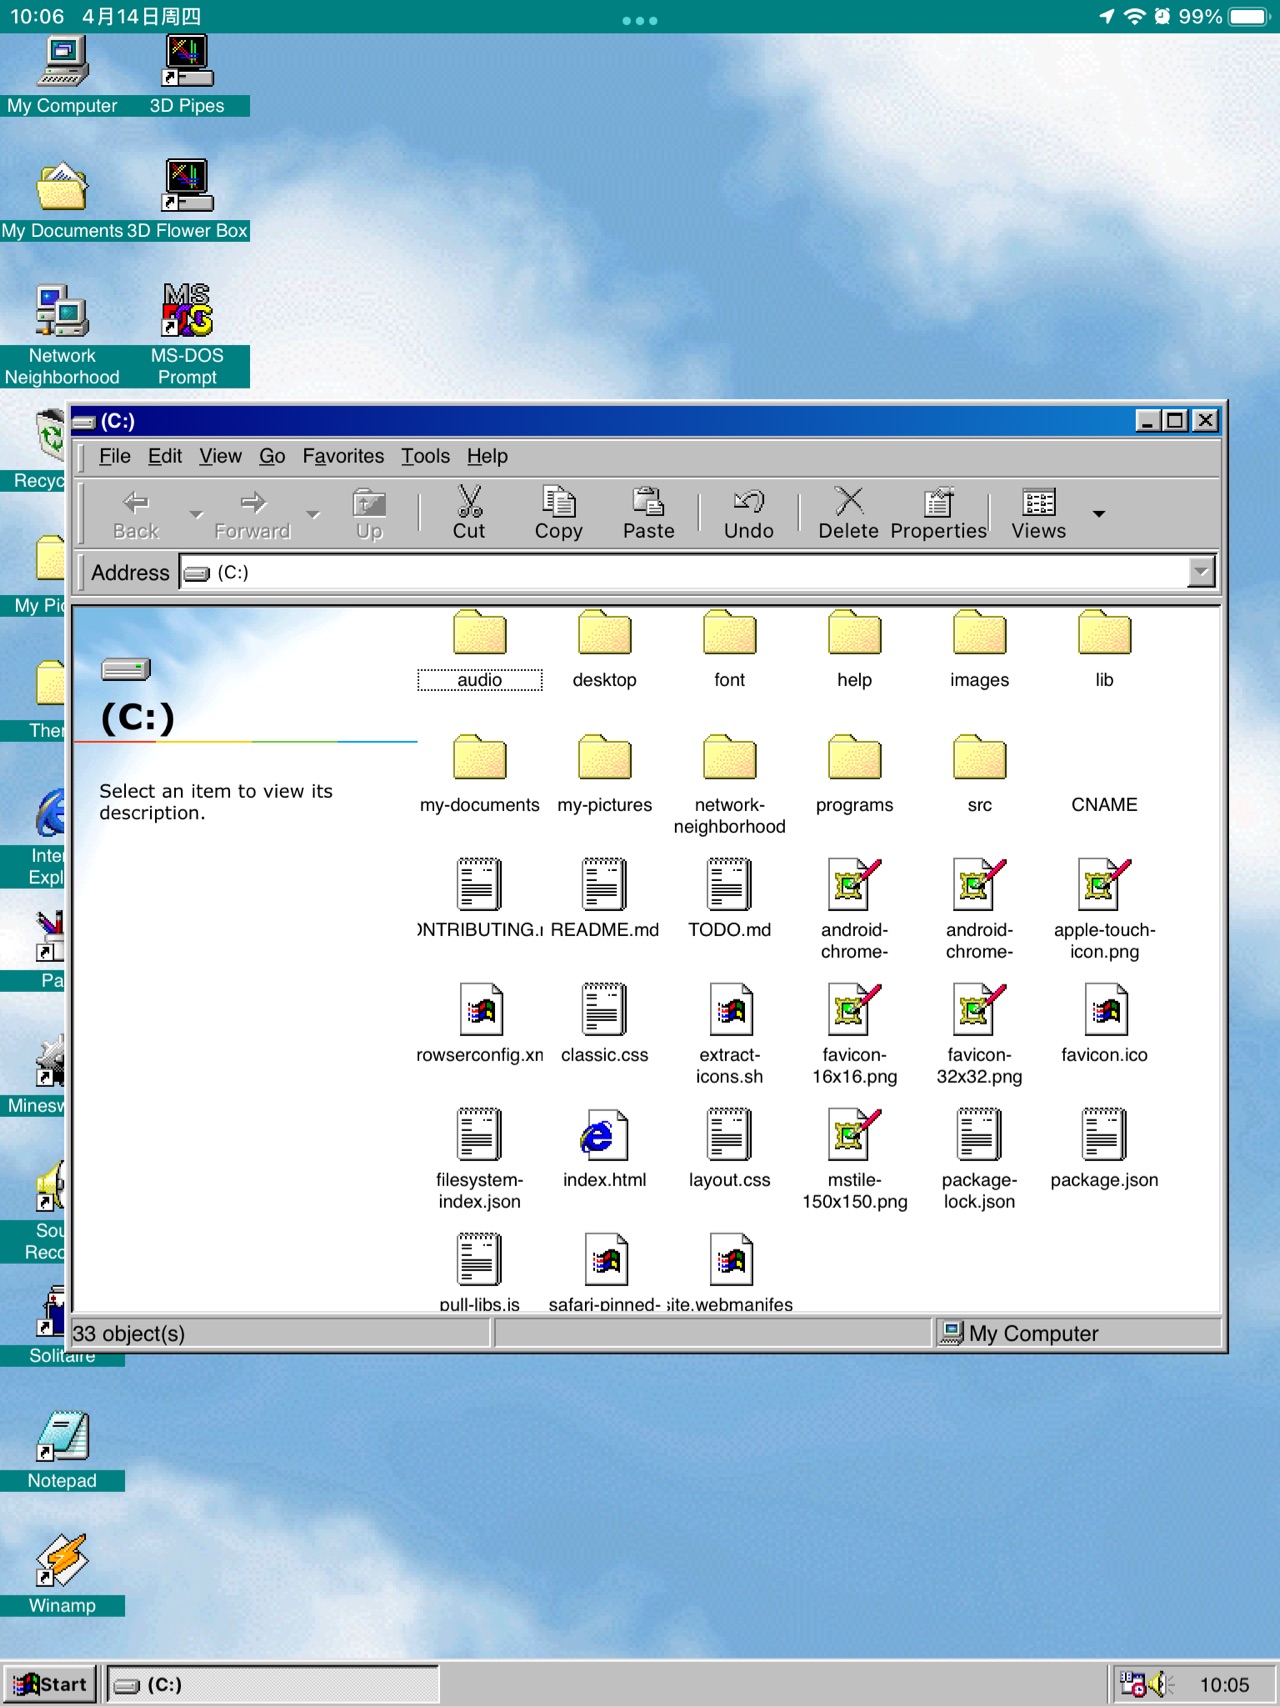
Task: Launch the 3D Flower Box shortcut
Action: tap(187, 200)
